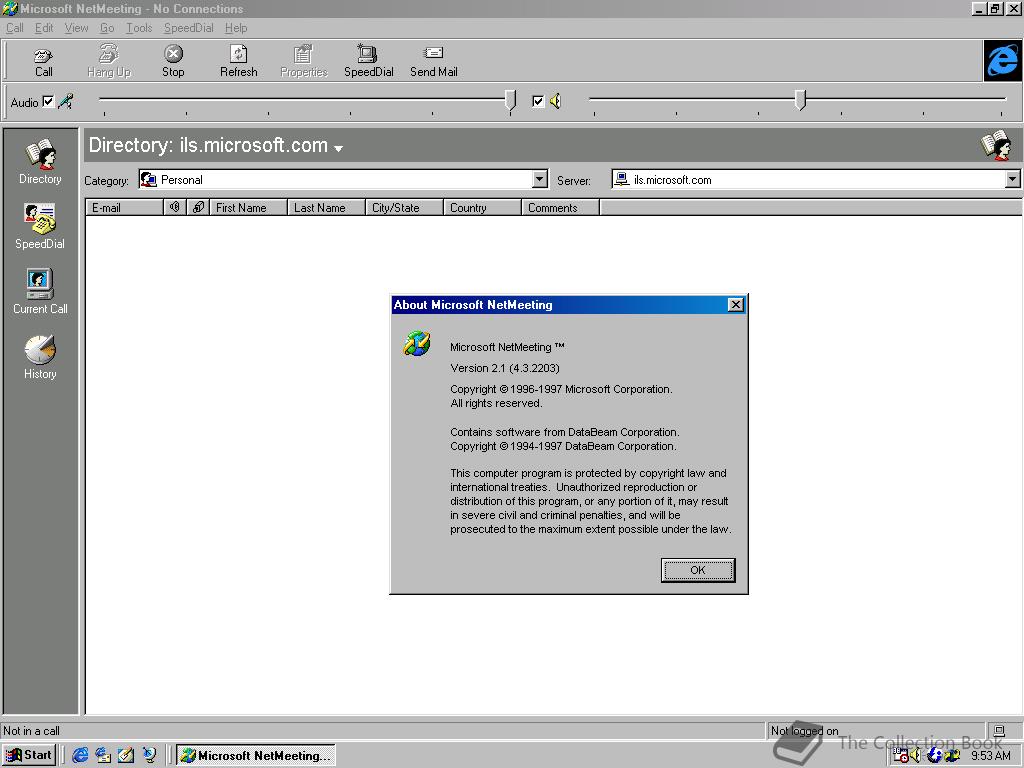This screenshot has width=1024, height=768.
Task: Click the taskbar clock showing 9:53 AM
Action: [x=991, y=756]
